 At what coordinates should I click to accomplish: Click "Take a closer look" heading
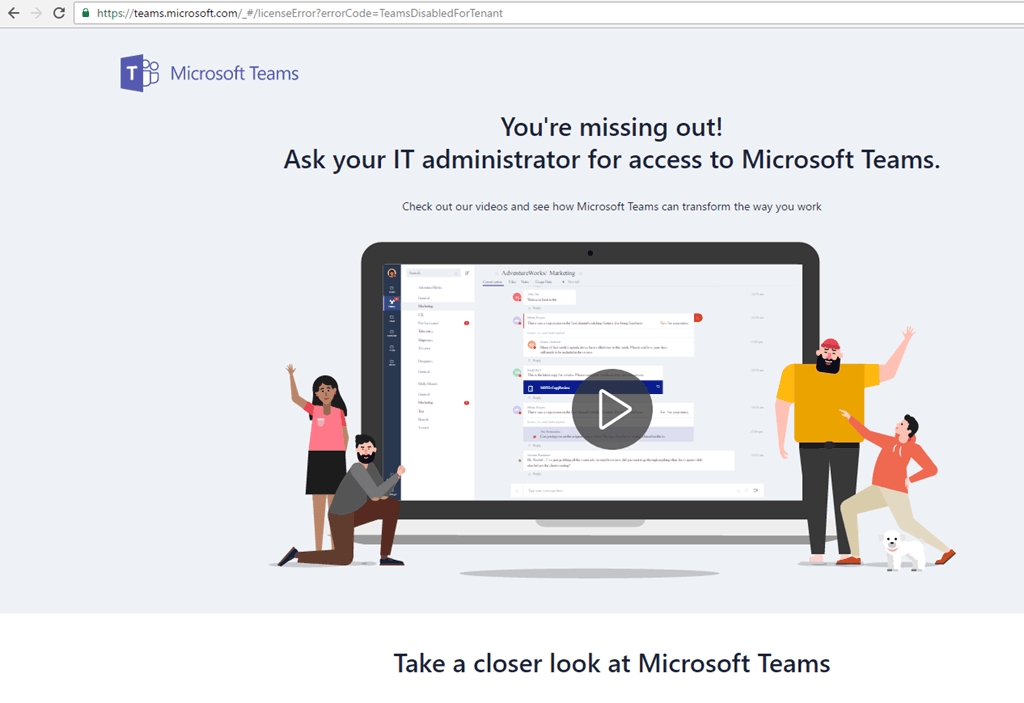pyautogui.click(x=611, y=662)
